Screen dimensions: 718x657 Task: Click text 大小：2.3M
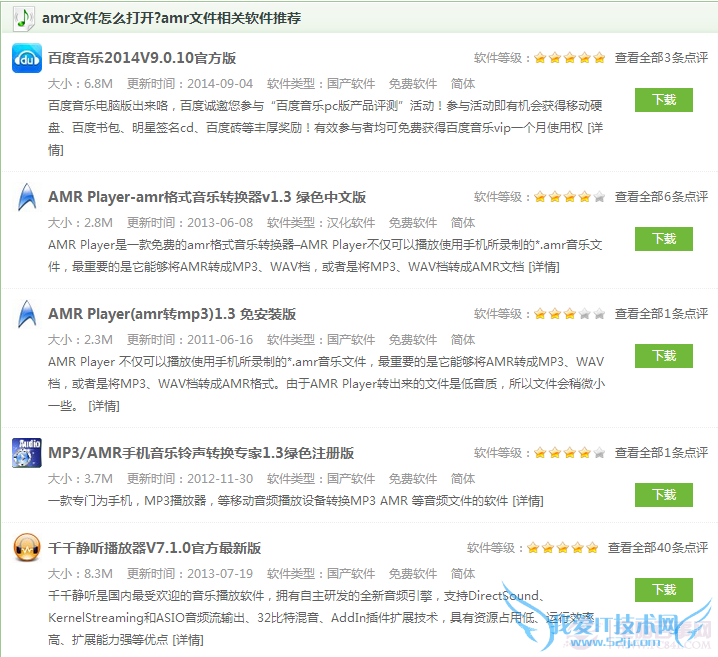pos(81,340)
